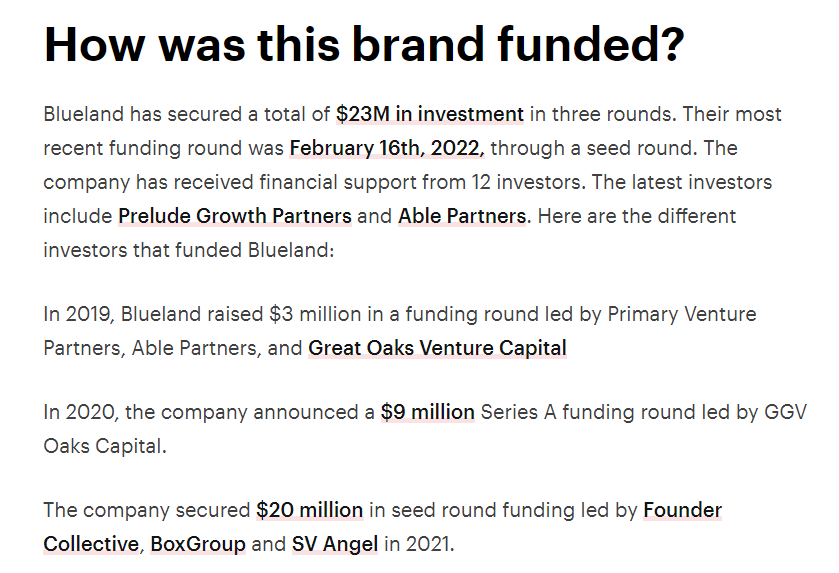Viewport: 839px width, 573px height.
Task: Open the "$23M in investment" link
Action: click(x=430, y=114)
